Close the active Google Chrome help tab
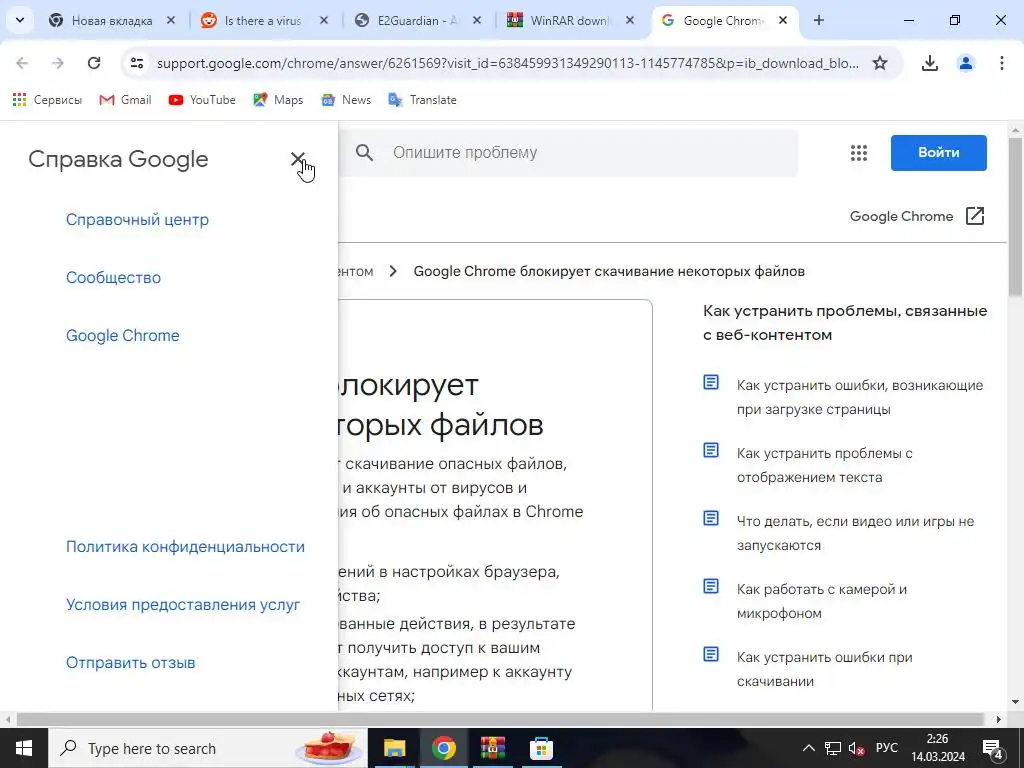 point(782,21)
